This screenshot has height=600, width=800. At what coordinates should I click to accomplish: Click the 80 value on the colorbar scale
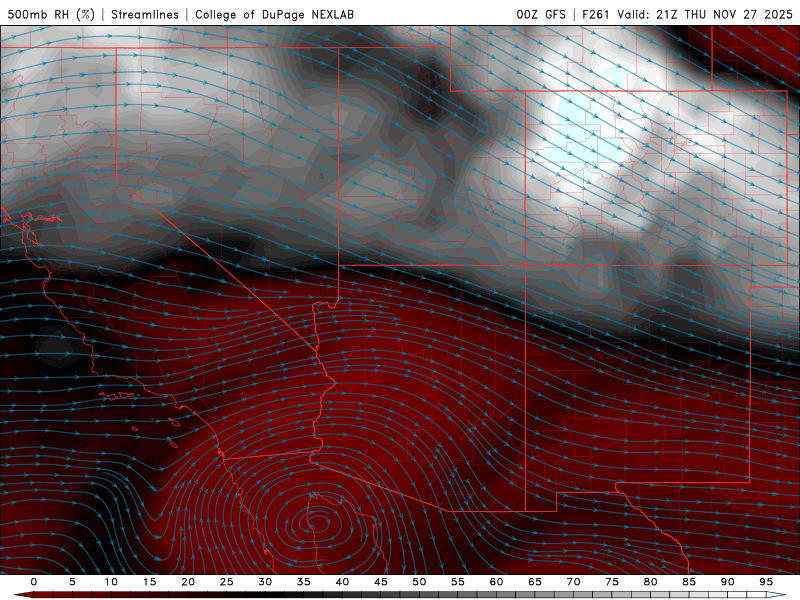[650, 582]
